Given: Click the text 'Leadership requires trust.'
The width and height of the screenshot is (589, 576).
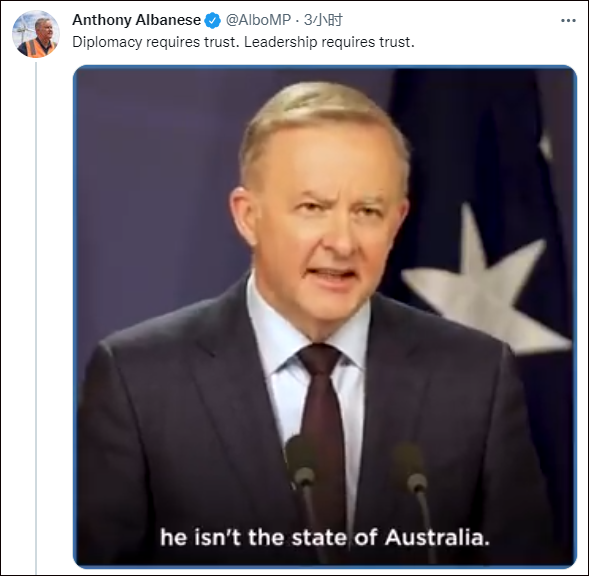Looking at the screenshot, I should [x=329, y=42].
